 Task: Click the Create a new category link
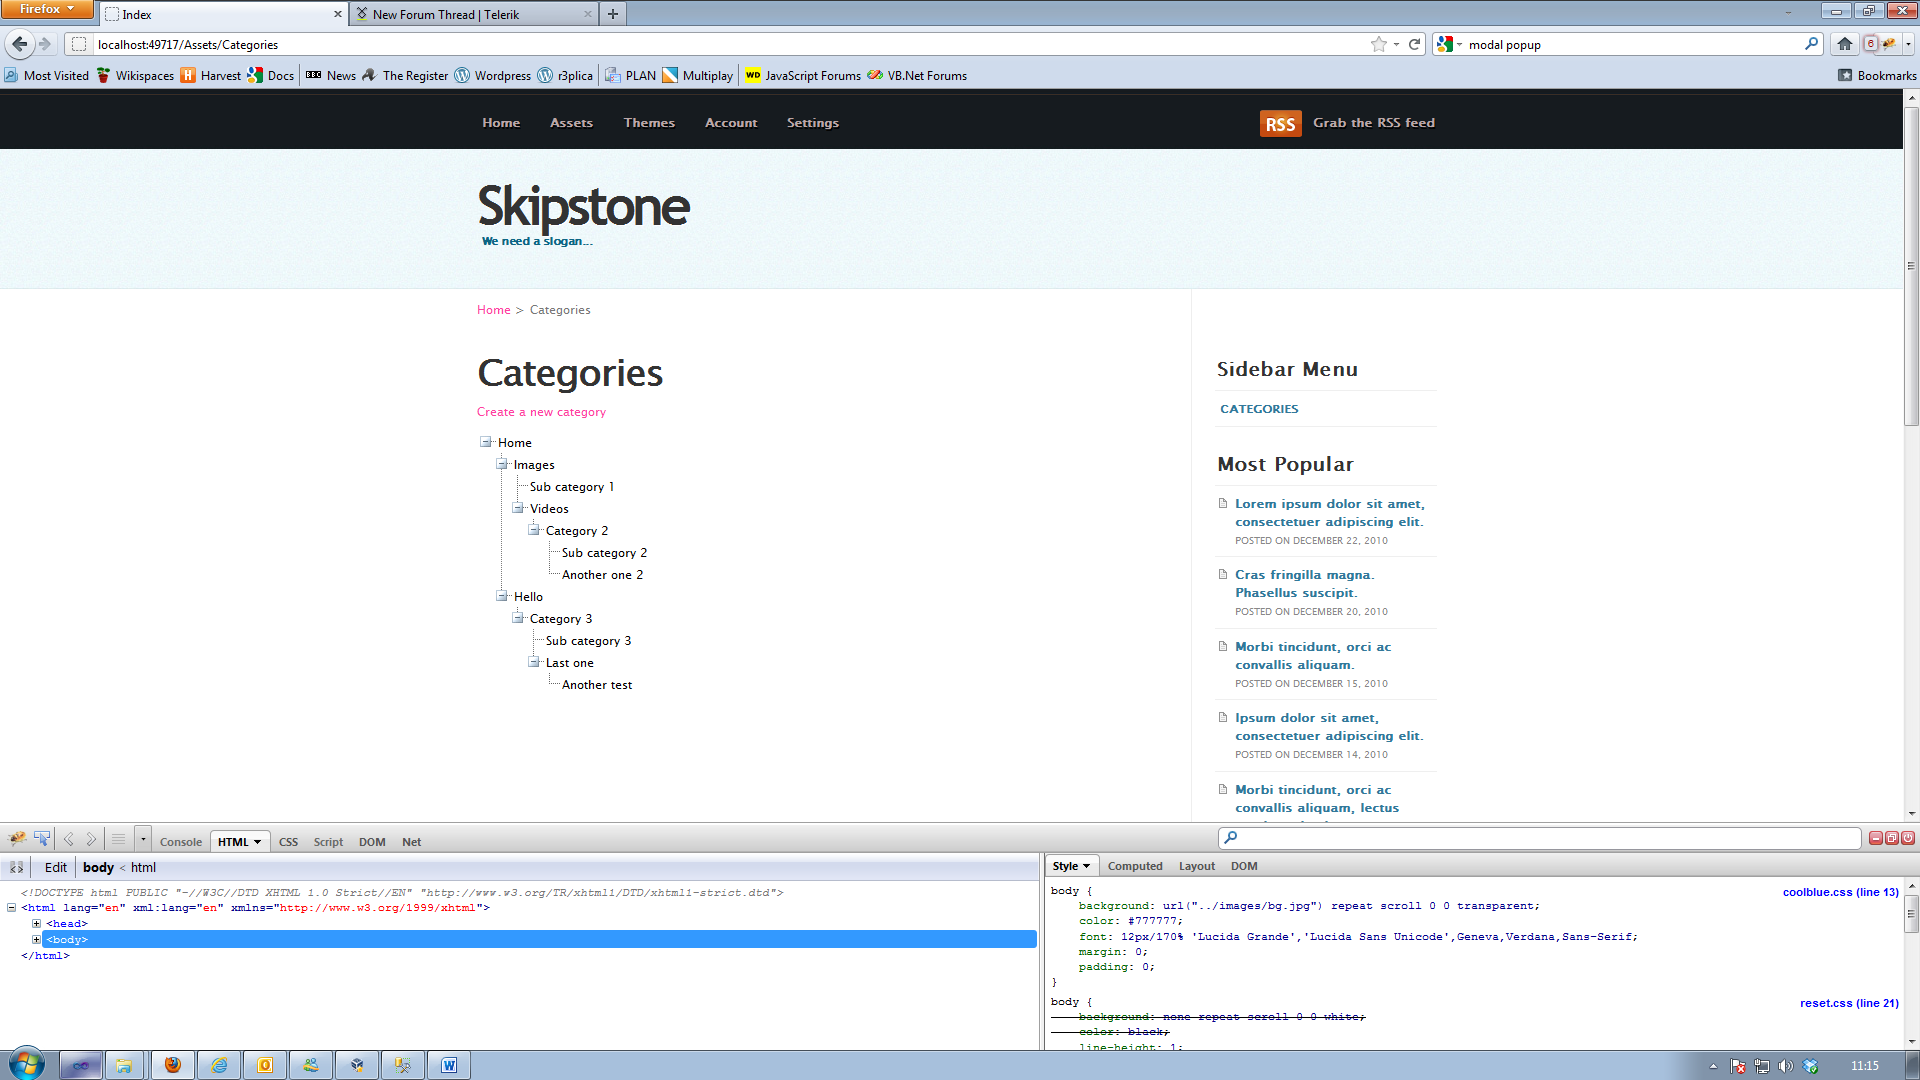541,412
